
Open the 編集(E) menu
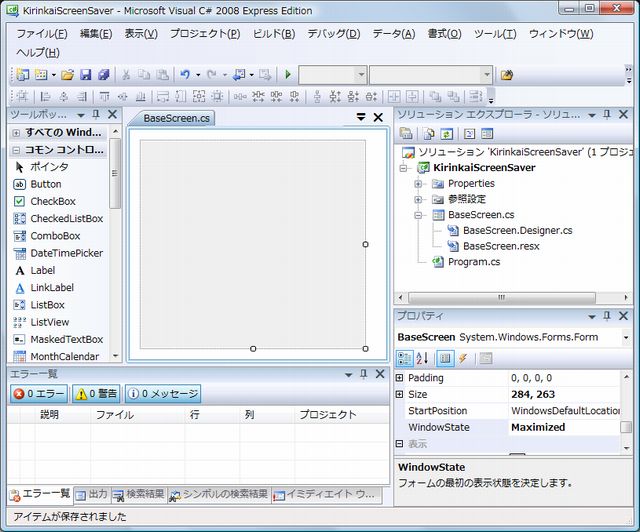point(96,33)
